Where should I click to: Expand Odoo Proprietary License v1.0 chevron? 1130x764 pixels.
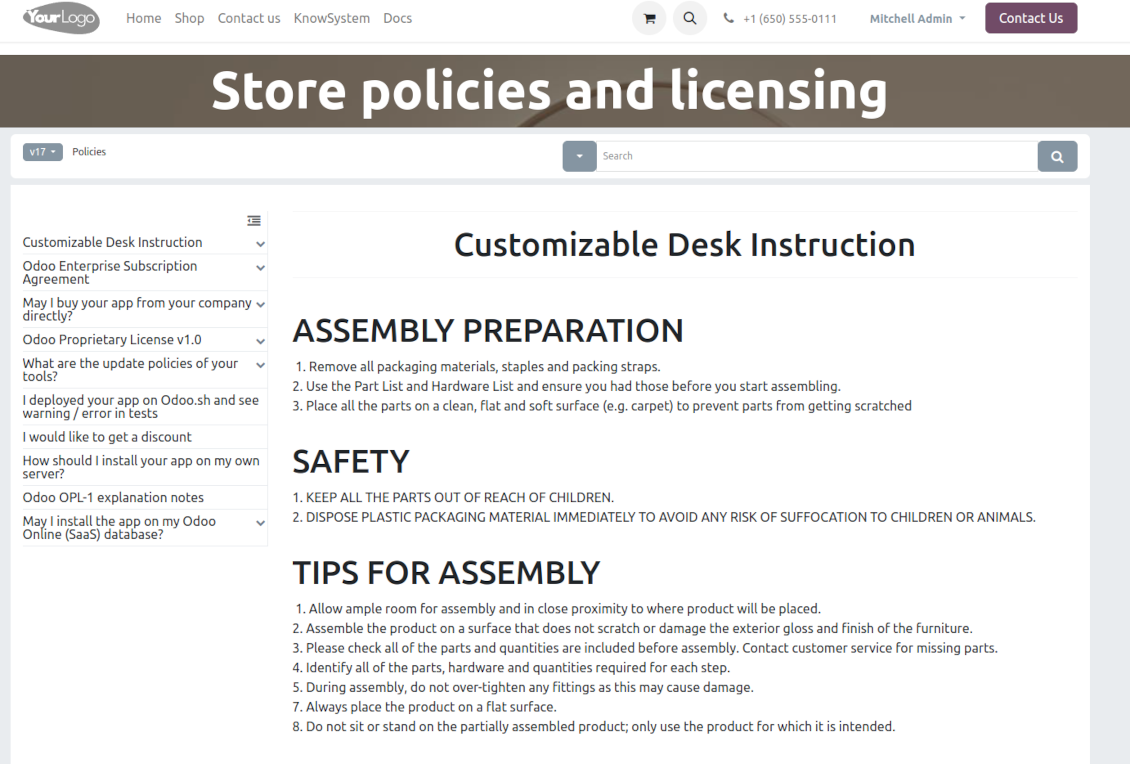[260, 341]
